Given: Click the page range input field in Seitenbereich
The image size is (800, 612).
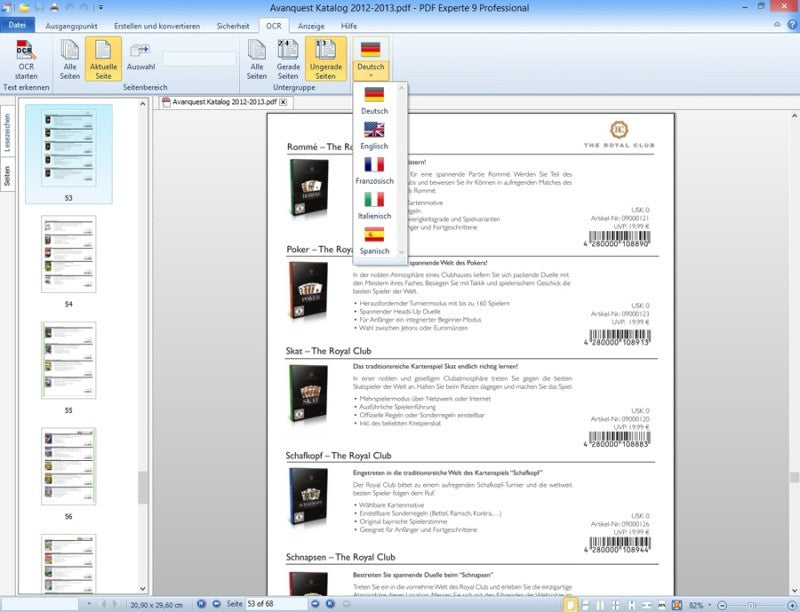Looking at the screenshot, I should tap(199, 58).
